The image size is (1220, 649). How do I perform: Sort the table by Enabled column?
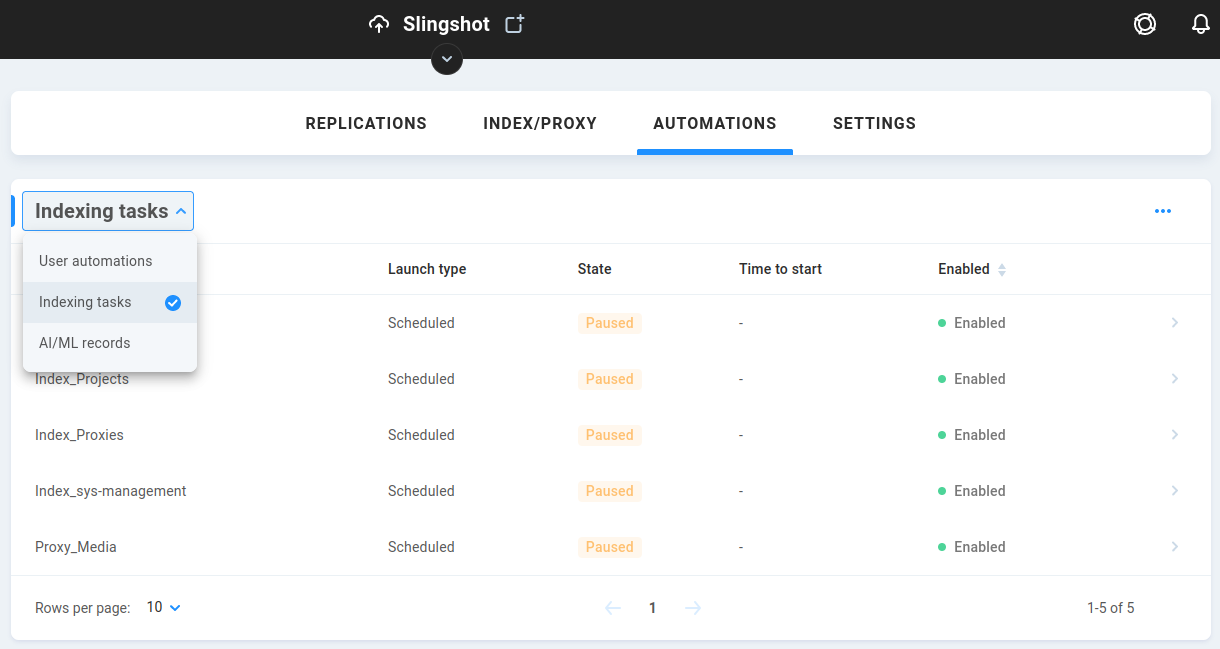(972, 269)
